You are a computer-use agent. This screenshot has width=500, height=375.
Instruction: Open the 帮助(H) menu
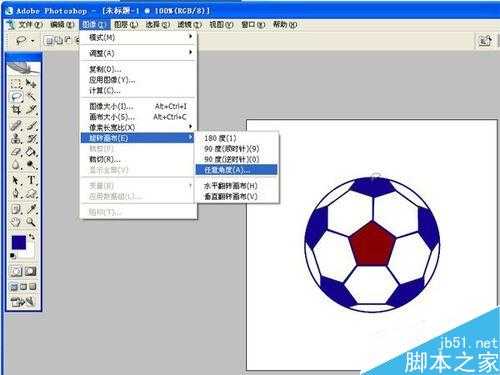[285, 25]
